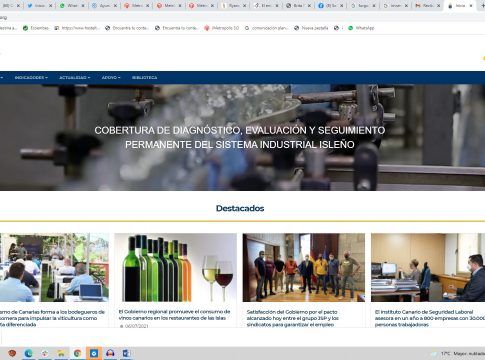Open the comunicación plan bookmark
The image size is (485, 360).
pos(266,28)
